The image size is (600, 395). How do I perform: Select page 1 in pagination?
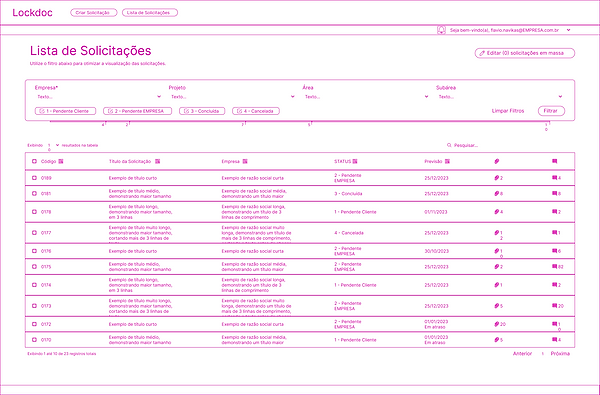[543, 354]
